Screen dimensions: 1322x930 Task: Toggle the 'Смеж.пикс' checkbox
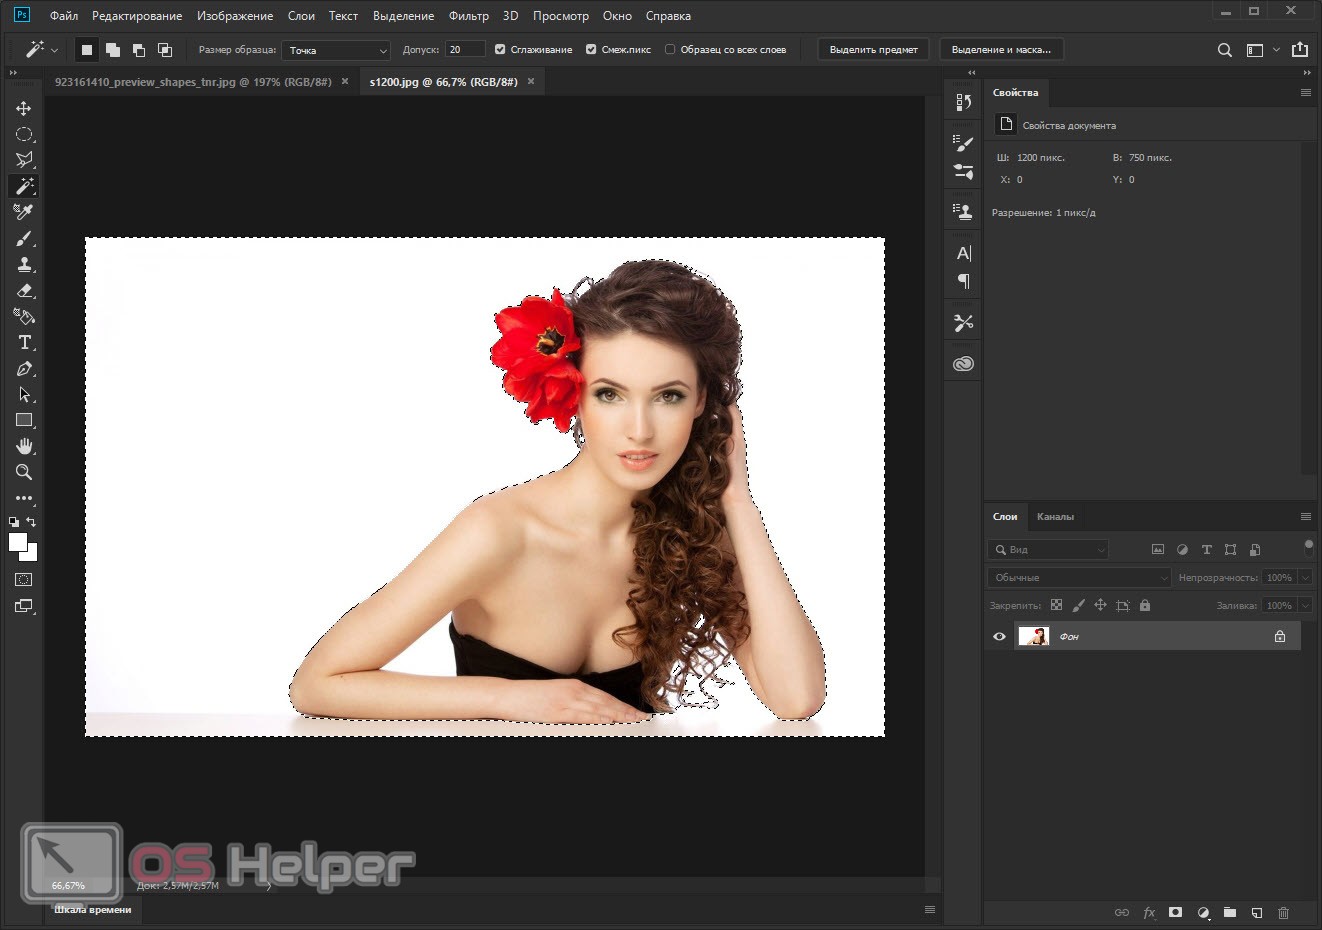pos(591,49)
